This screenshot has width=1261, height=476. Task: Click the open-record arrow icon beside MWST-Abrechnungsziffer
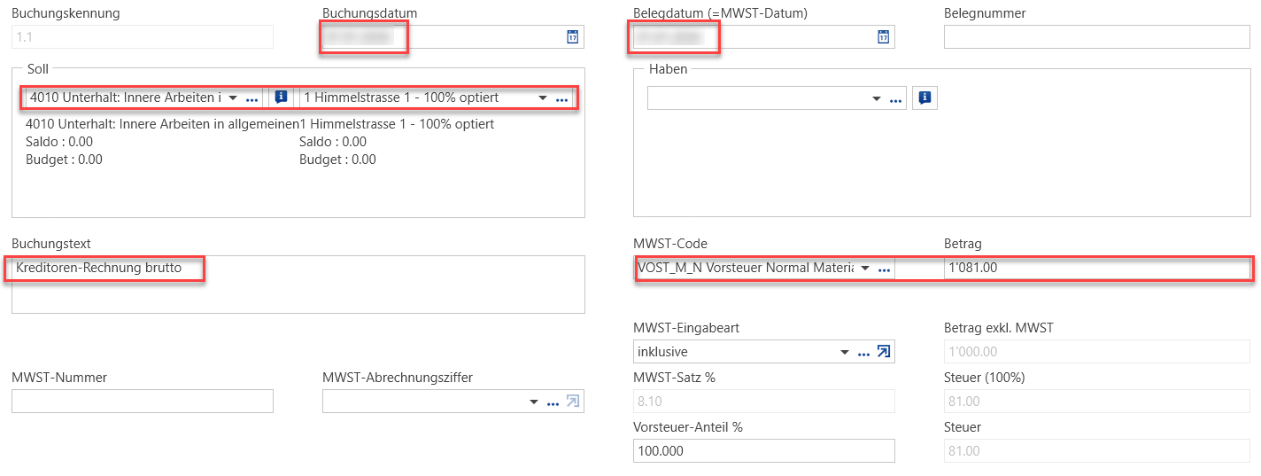572,401
